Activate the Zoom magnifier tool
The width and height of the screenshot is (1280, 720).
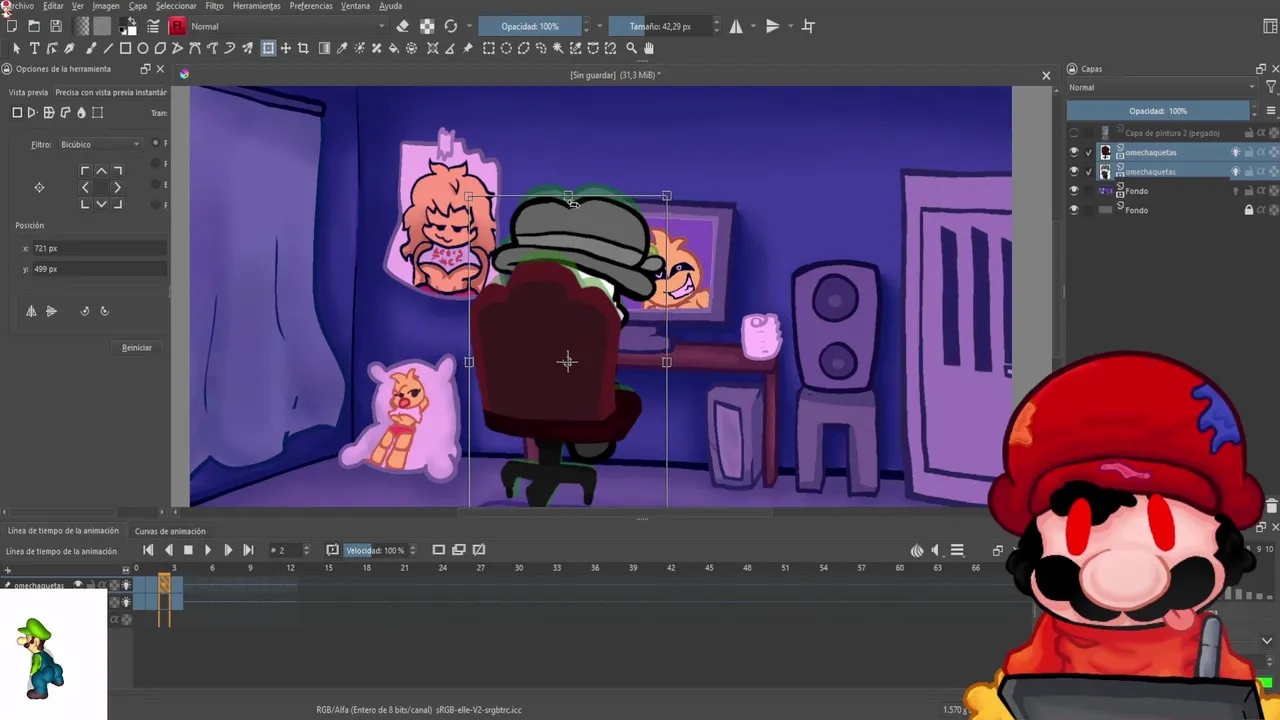point(631,48)
